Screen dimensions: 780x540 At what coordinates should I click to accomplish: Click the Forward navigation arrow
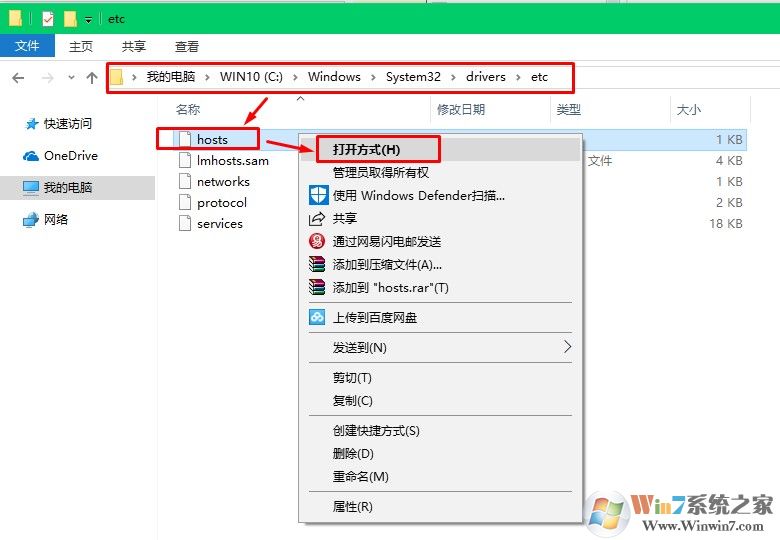point(47,78)
